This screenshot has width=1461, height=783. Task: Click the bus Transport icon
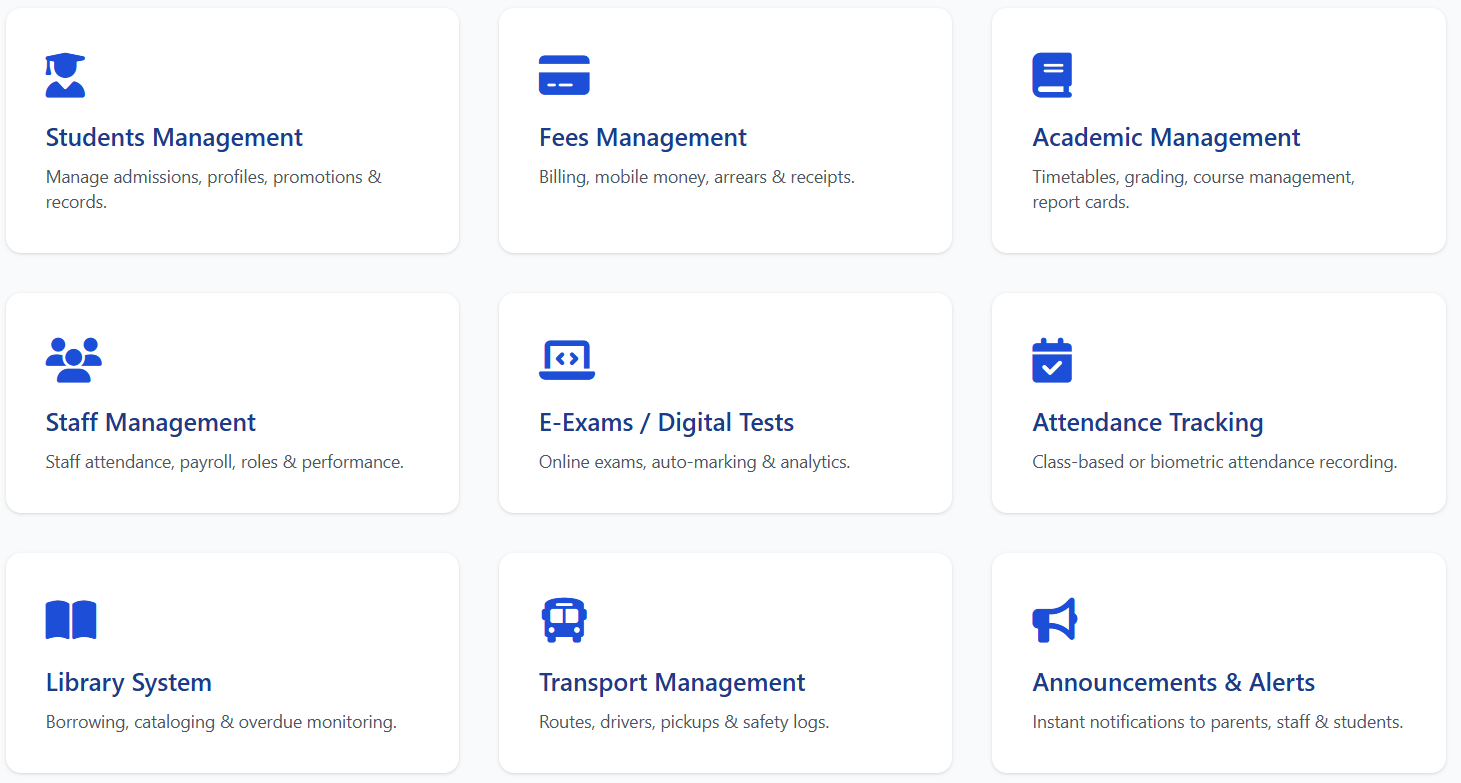point(564,620)
